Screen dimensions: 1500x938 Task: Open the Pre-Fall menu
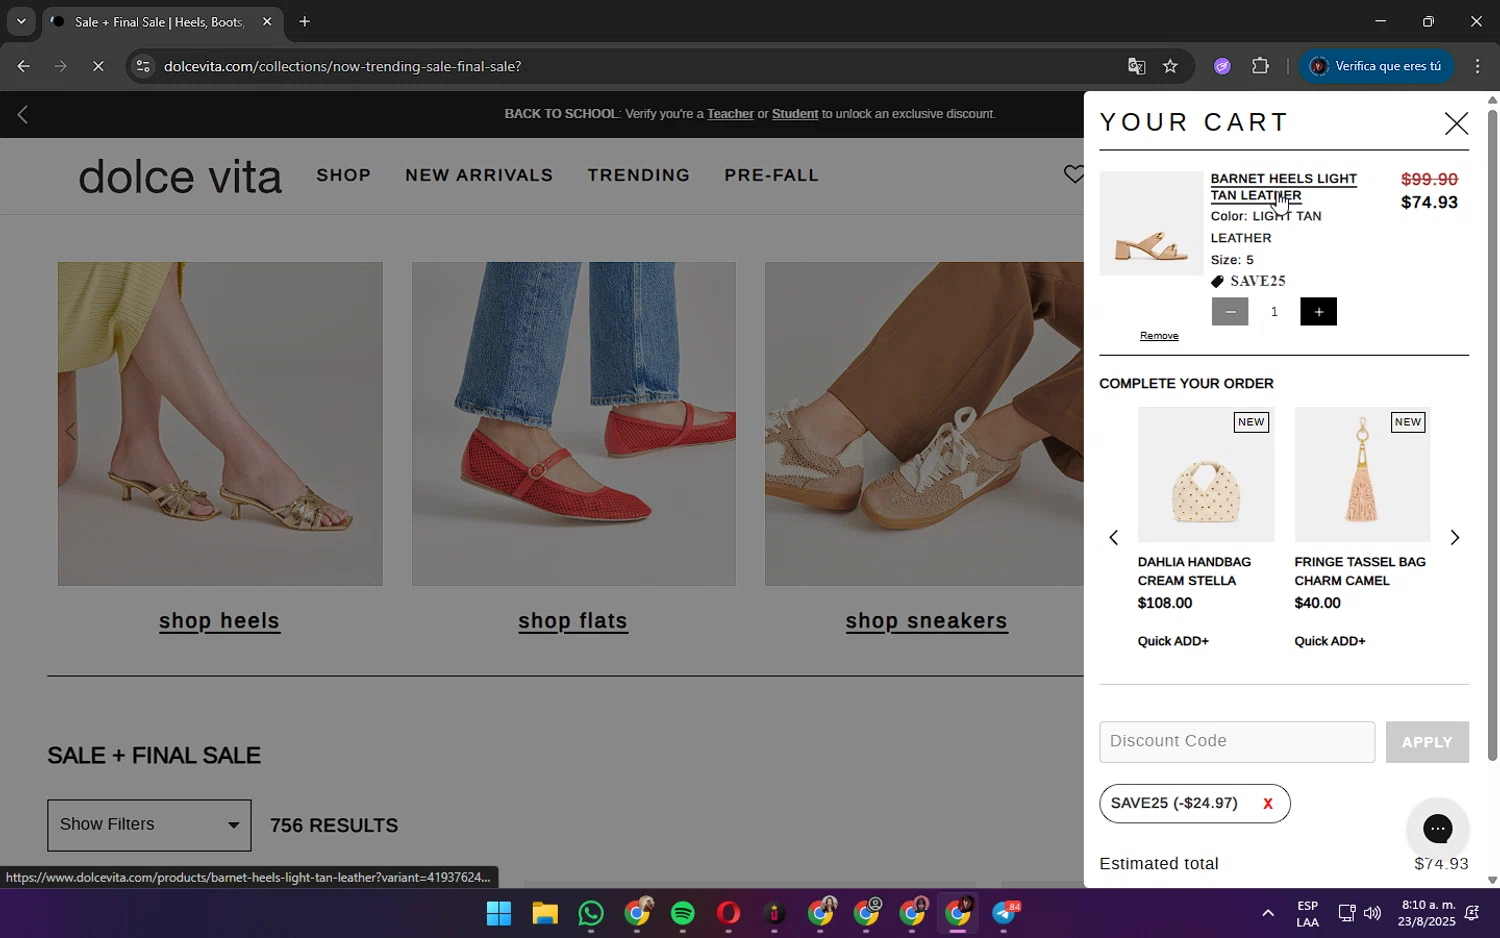coord(771,175)
